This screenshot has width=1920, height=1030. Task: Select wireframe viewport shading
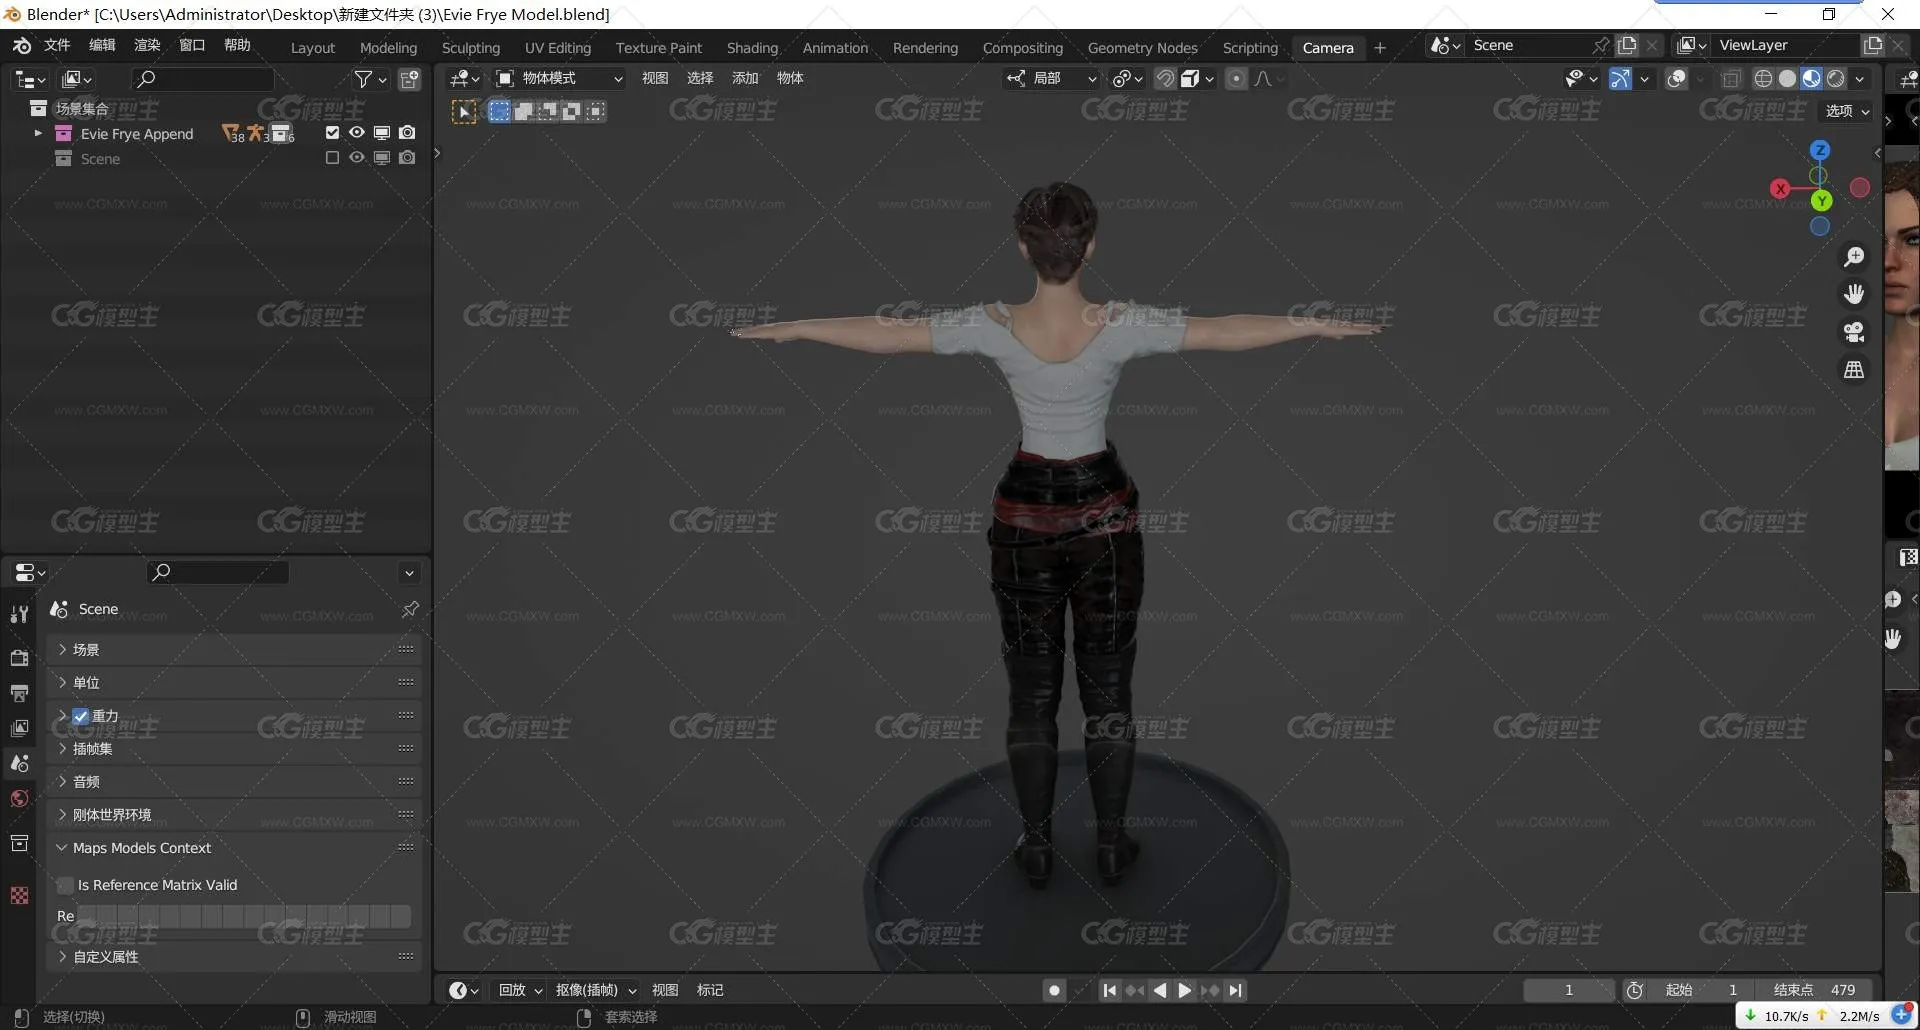(1763, 79)
